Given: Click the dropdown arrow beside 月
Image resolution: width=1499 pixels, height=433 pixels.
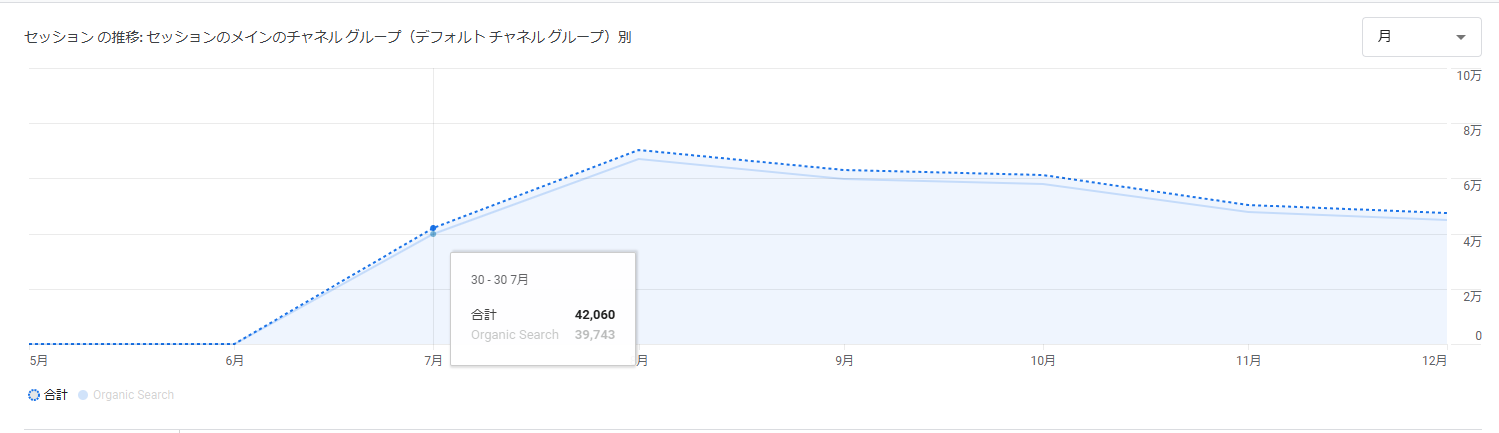Looking at the screenshot, I should tap(1461, 38).
